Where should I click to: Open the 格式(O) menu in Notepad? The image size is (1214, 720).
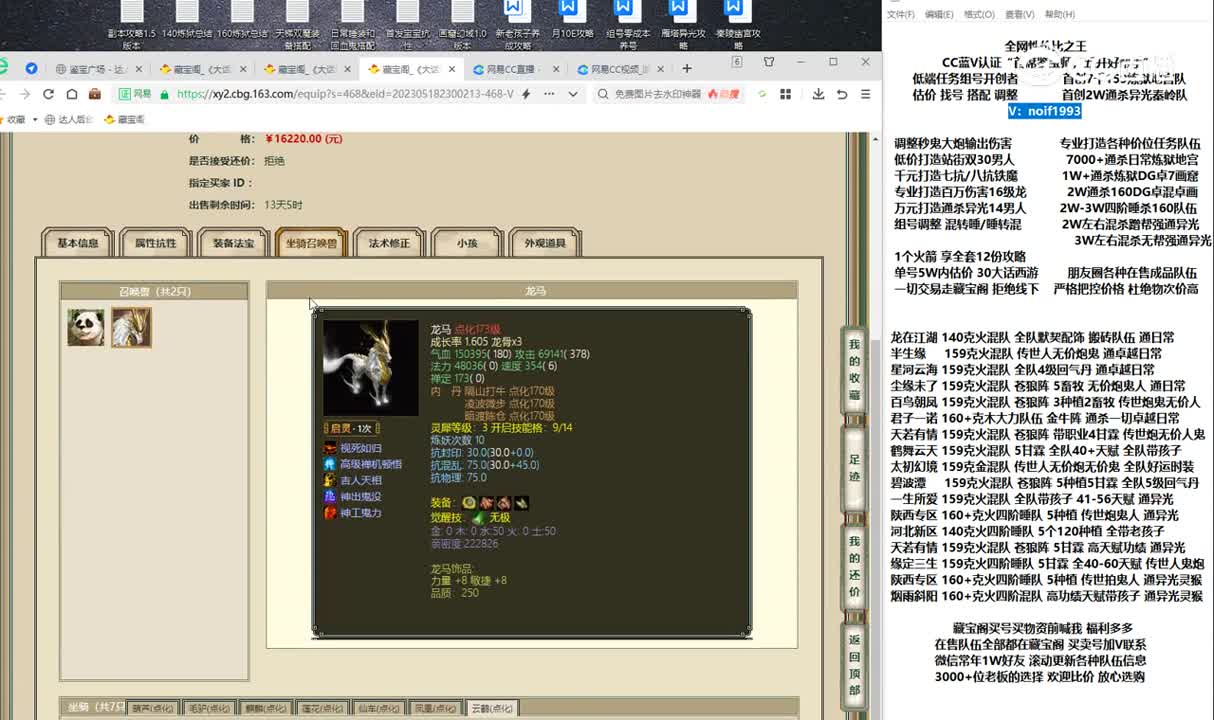coord(979,14)
